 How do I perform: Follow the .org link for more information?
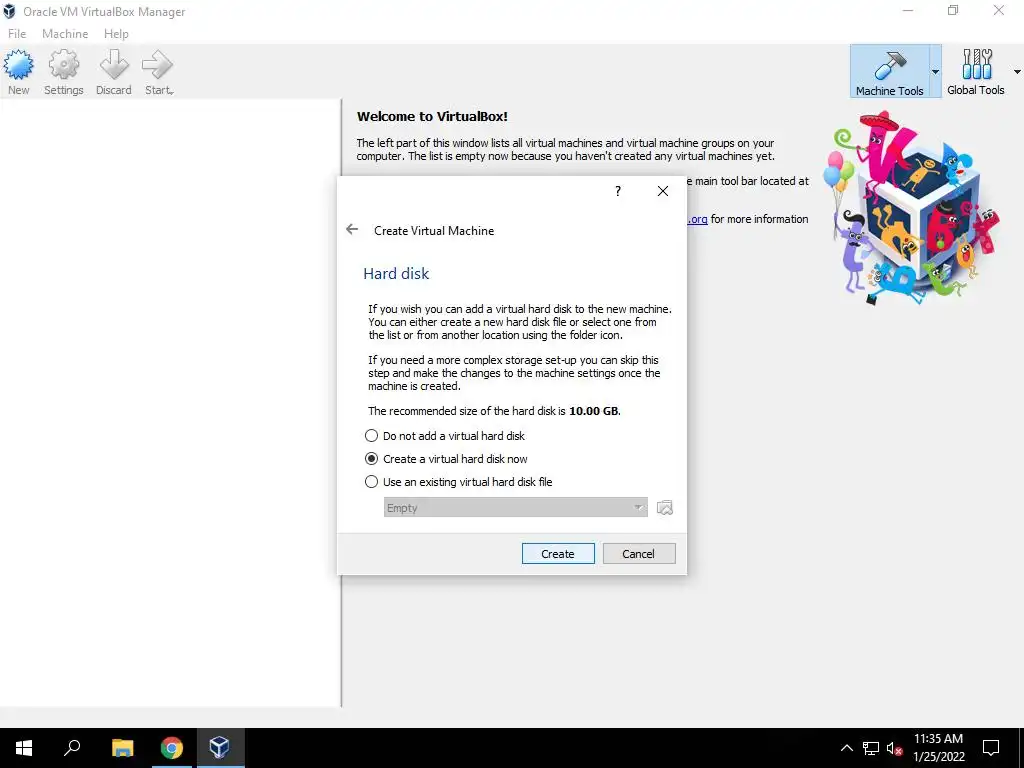(x=698, y=219)
